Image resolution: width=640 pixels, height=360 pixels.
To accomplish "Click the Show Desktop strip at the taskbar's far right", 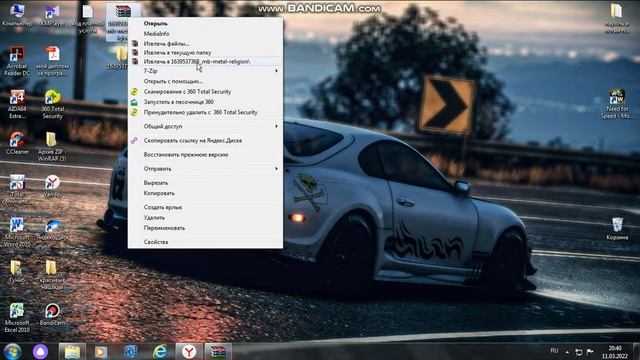I will pos(637,351).
